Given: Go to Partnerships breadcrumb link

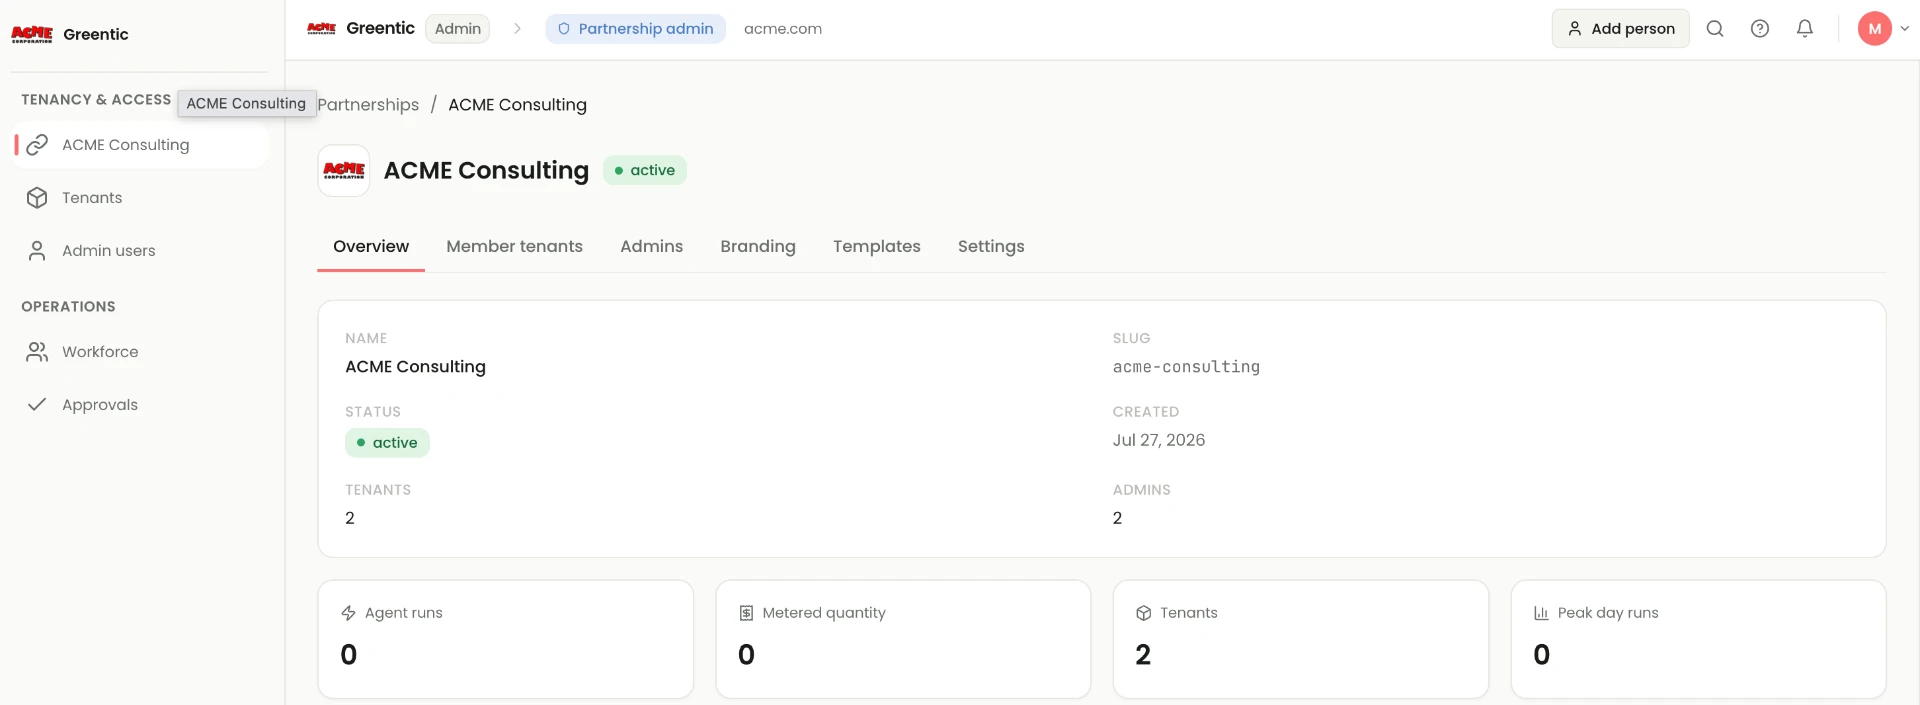Looking at the screenshot, I should click(x=368, y=105).
